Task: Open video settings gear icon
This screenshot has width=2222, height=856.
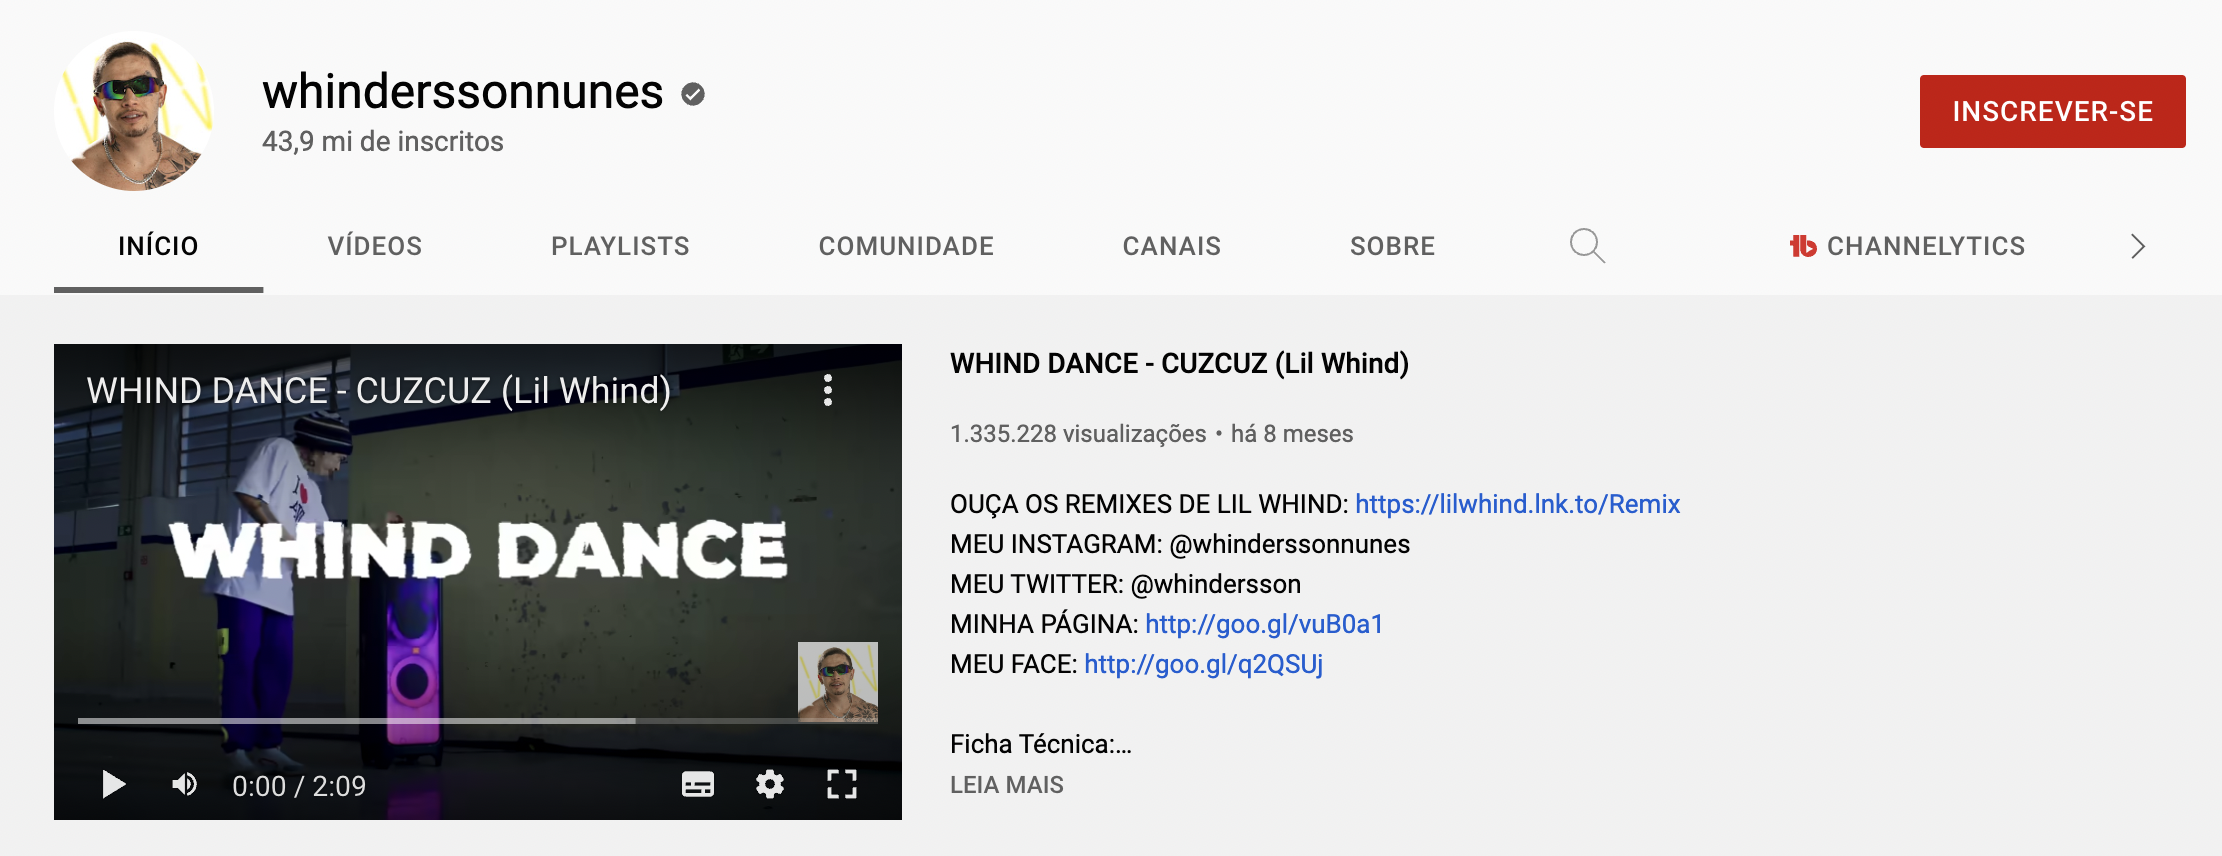Action: (769, 785)
